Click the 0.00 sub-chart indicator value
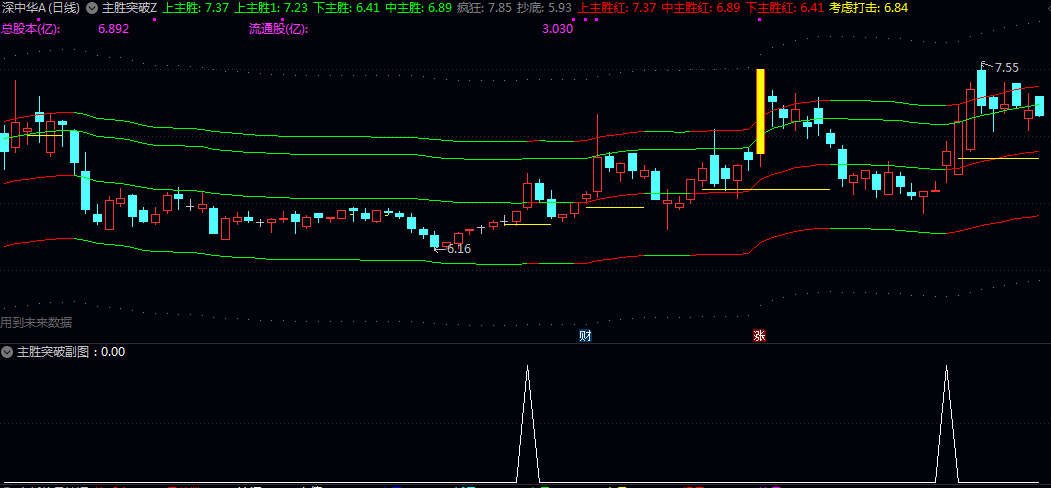Viewport: 1051px width, 488px height. pyautogui.click(x=113, y=351)
